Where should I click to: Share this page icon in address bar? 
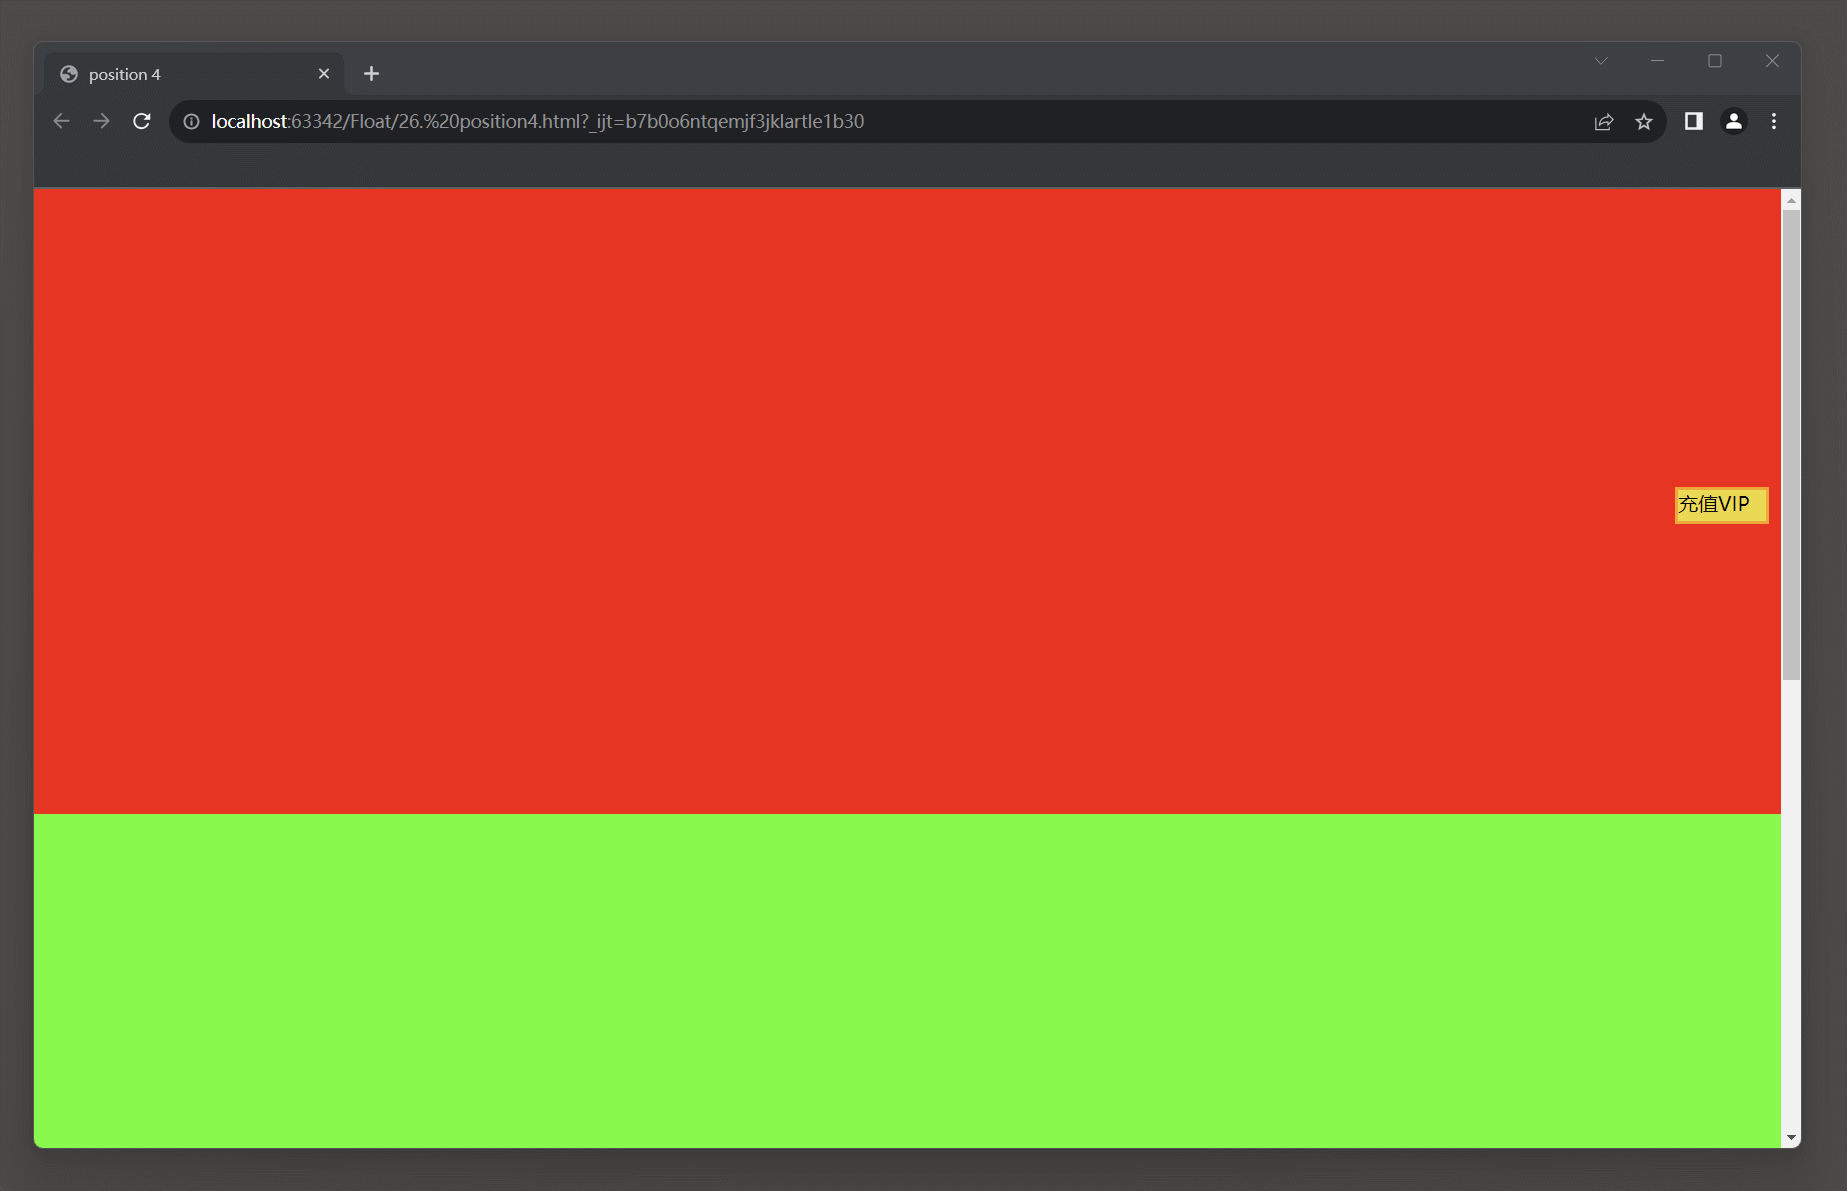point(1604,121)
